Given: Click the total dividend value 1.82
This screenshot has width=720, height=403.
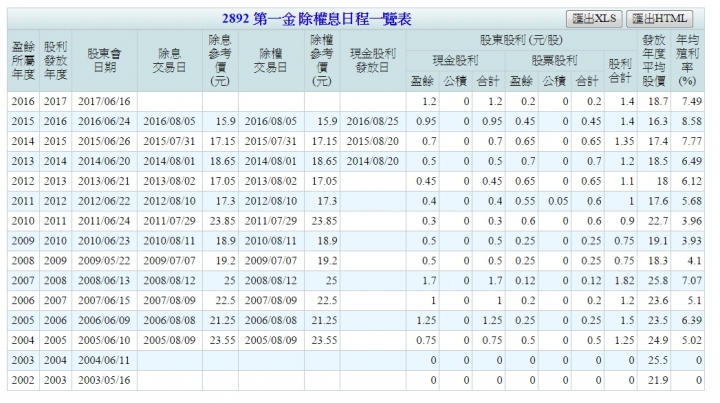Looking at the screenshot, I should click(x=624, y=281).
